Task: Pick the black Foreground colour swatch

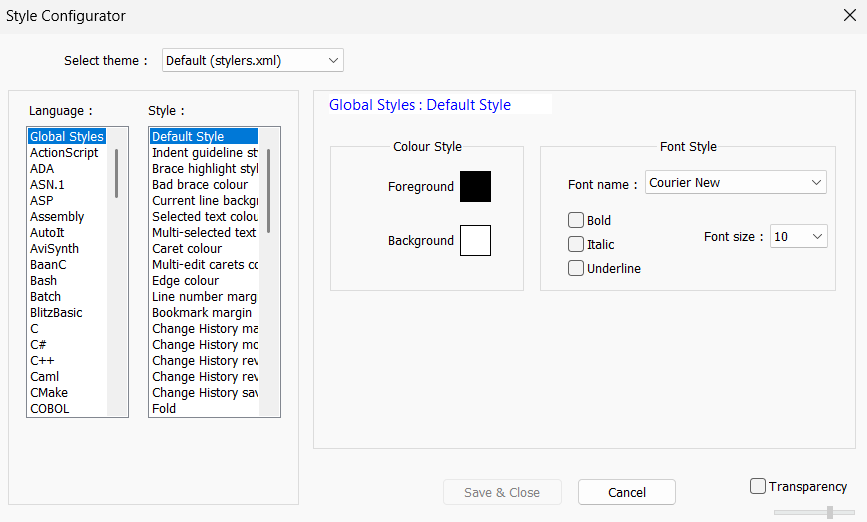Action: pos(475,187)
